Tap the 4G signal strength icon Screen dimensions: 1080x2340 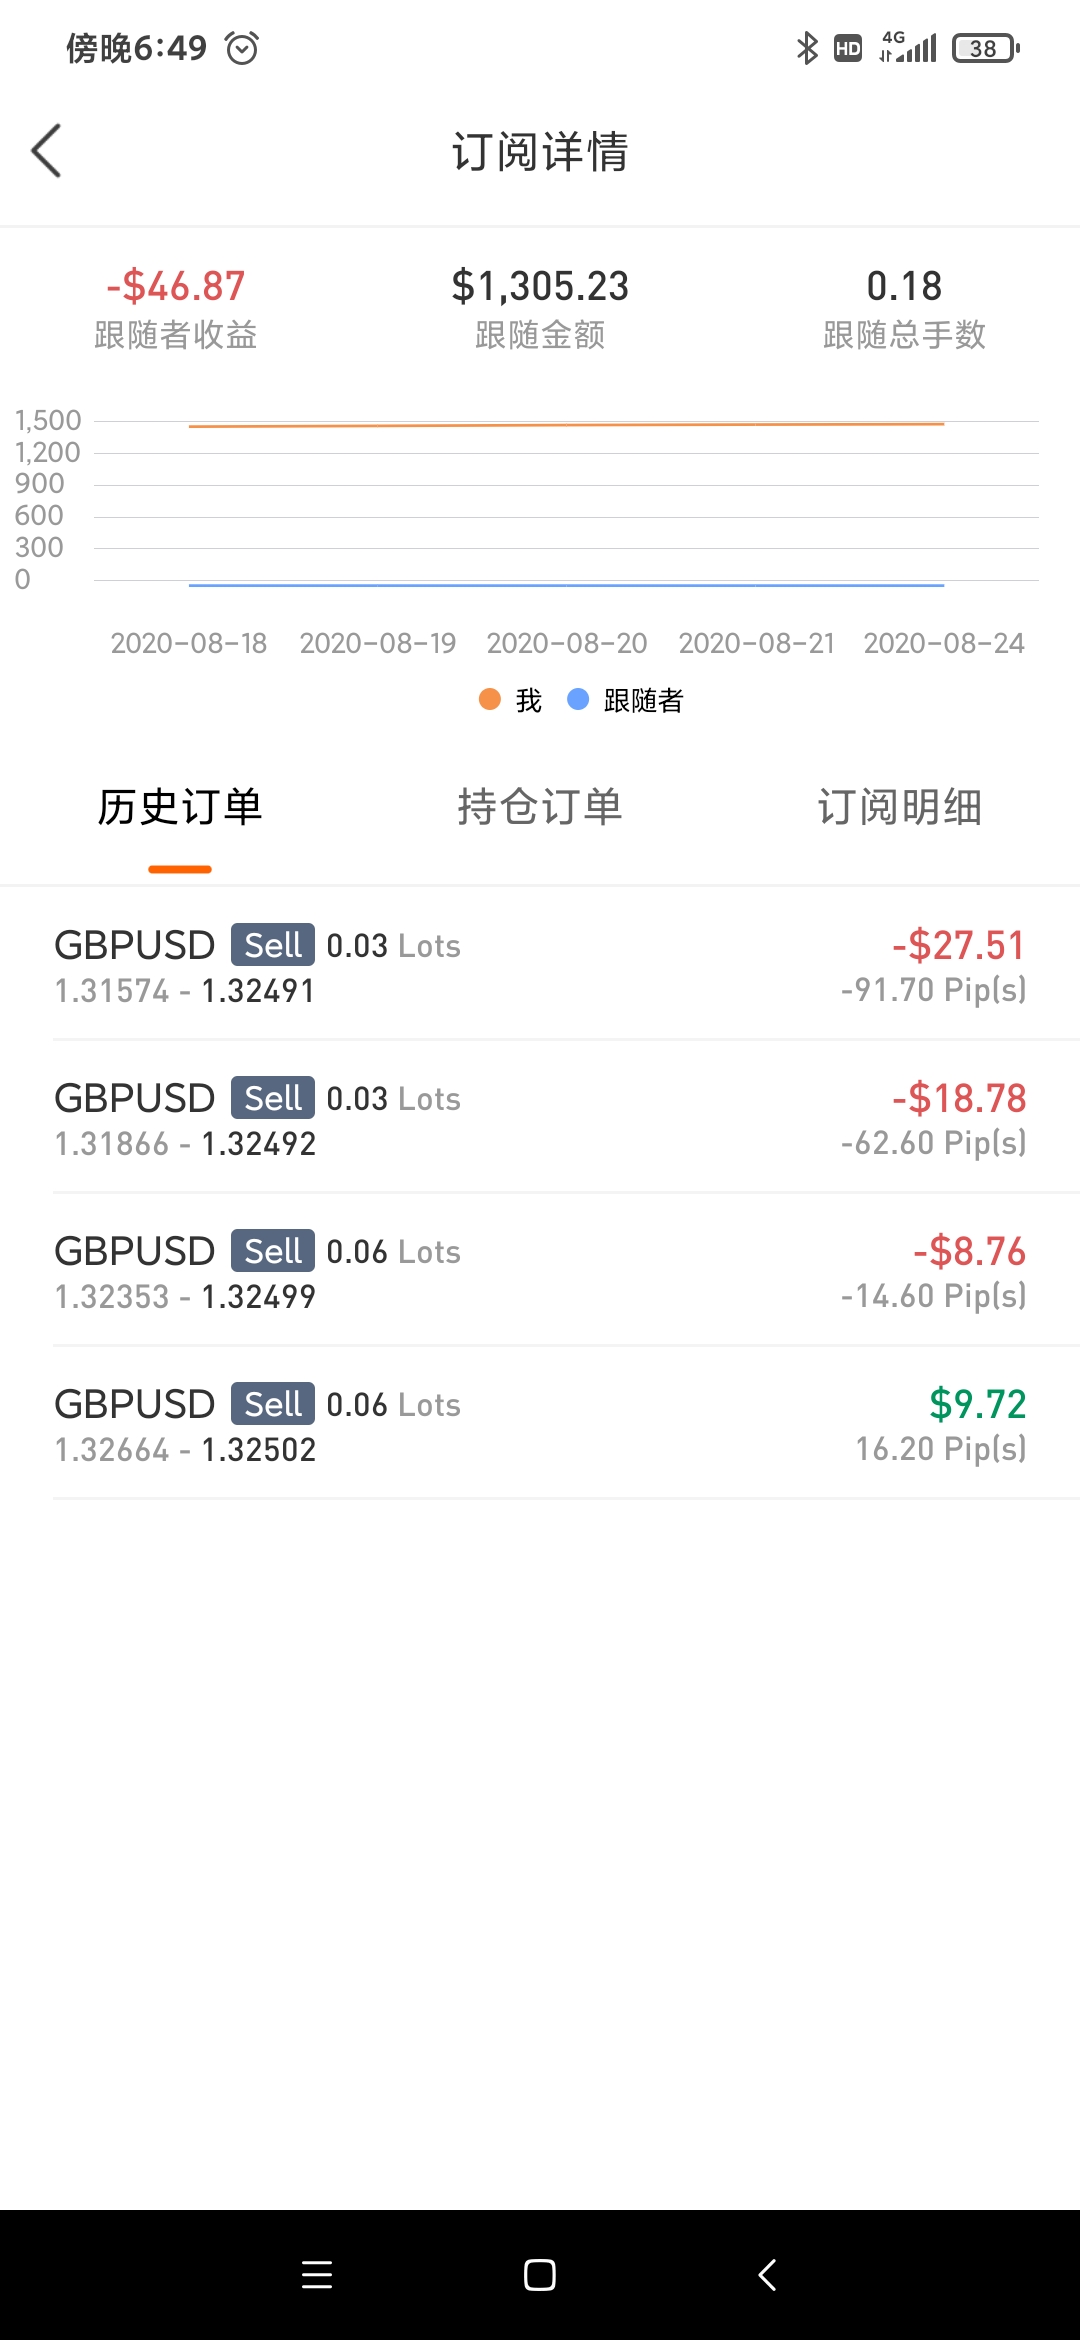coord(908,47)
